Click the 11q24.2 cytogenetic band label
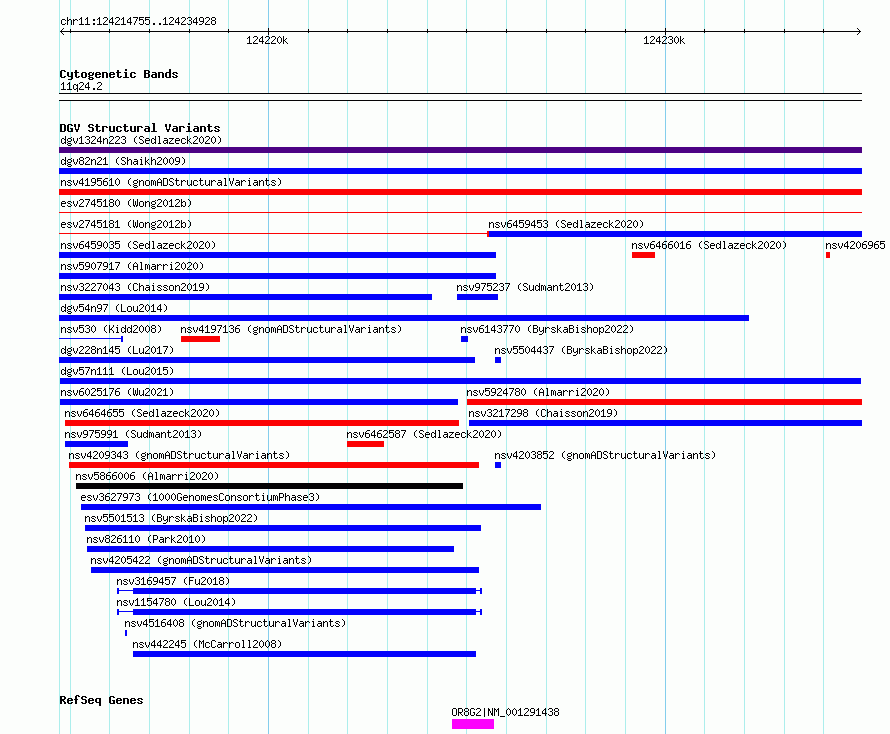 [x=81, y=86]
